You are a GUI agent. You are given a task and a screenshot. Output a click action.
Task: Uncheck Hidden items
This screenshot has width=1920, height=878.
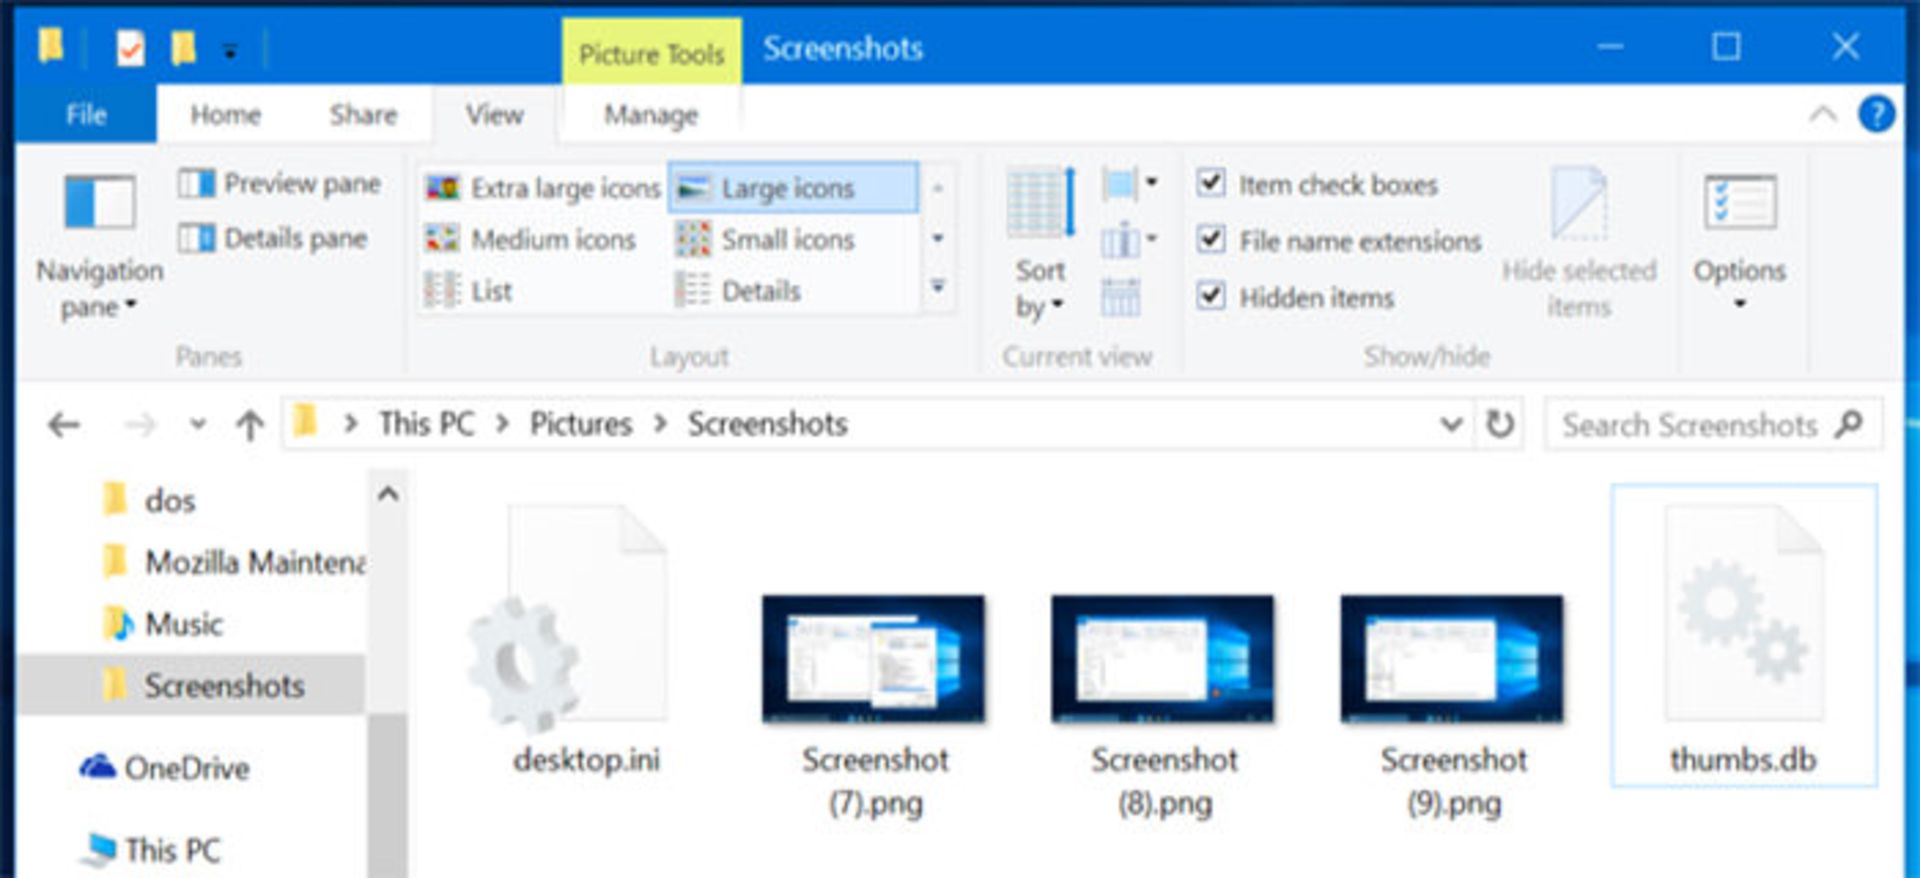1211,296
